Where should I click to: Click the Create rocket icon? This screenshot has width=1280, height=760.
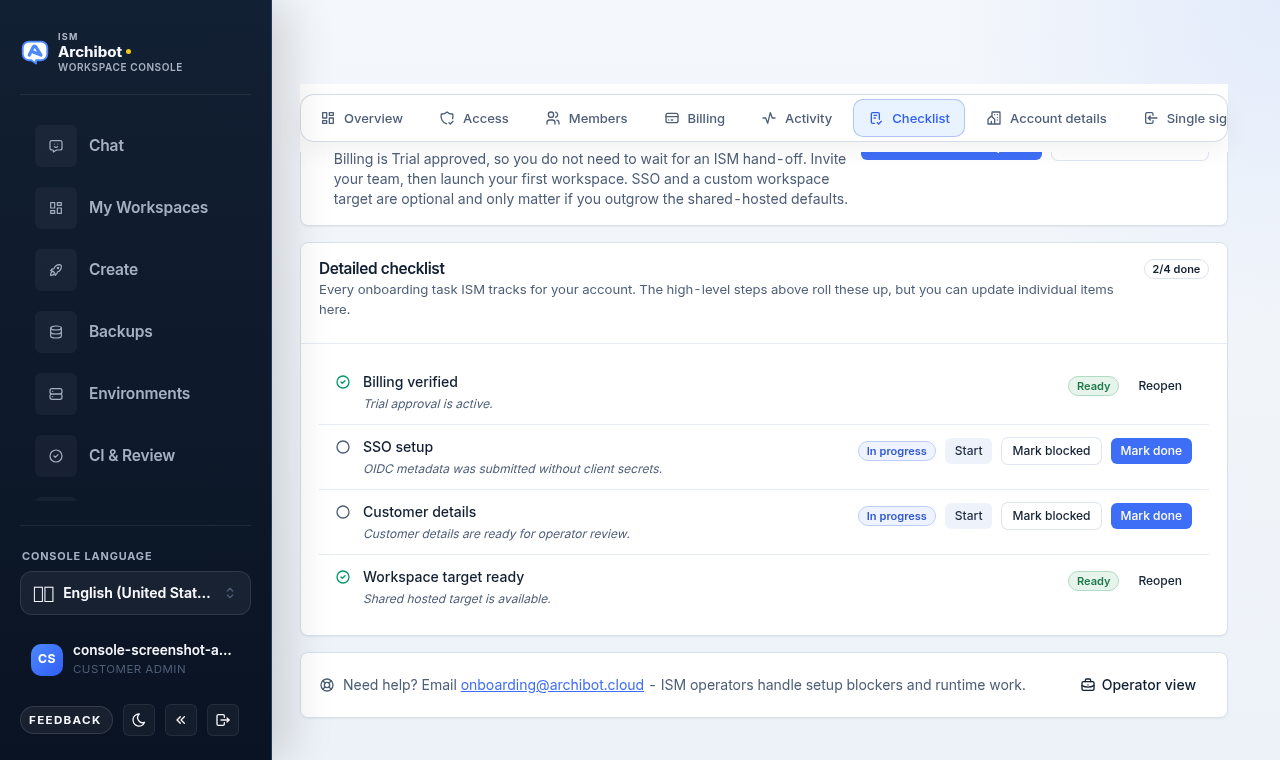(56, 270)
